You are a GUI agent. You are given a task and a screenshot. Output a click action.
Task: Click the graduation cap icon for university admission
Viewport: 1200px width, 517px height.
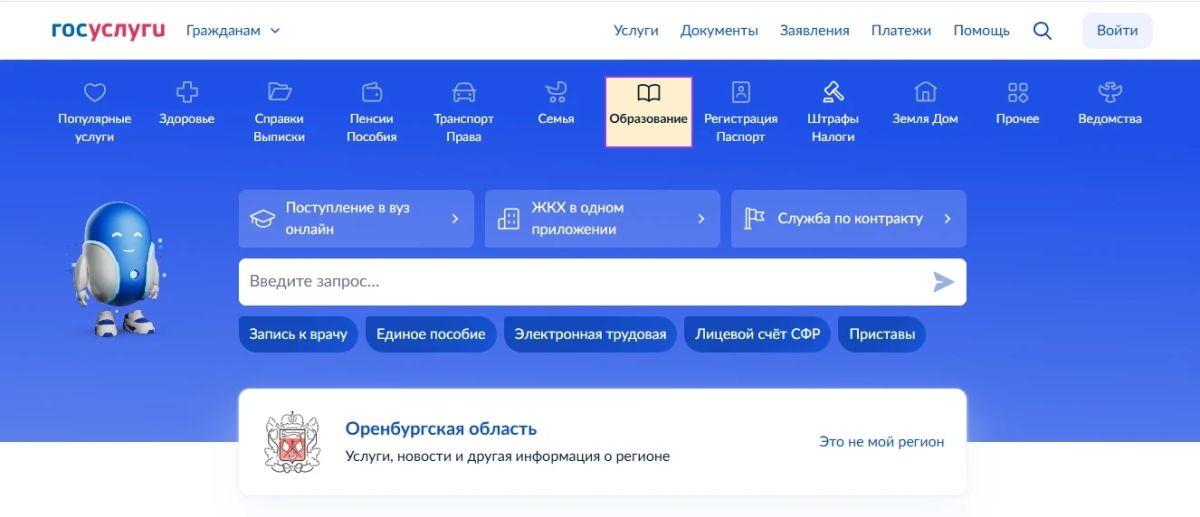[262, 219]
